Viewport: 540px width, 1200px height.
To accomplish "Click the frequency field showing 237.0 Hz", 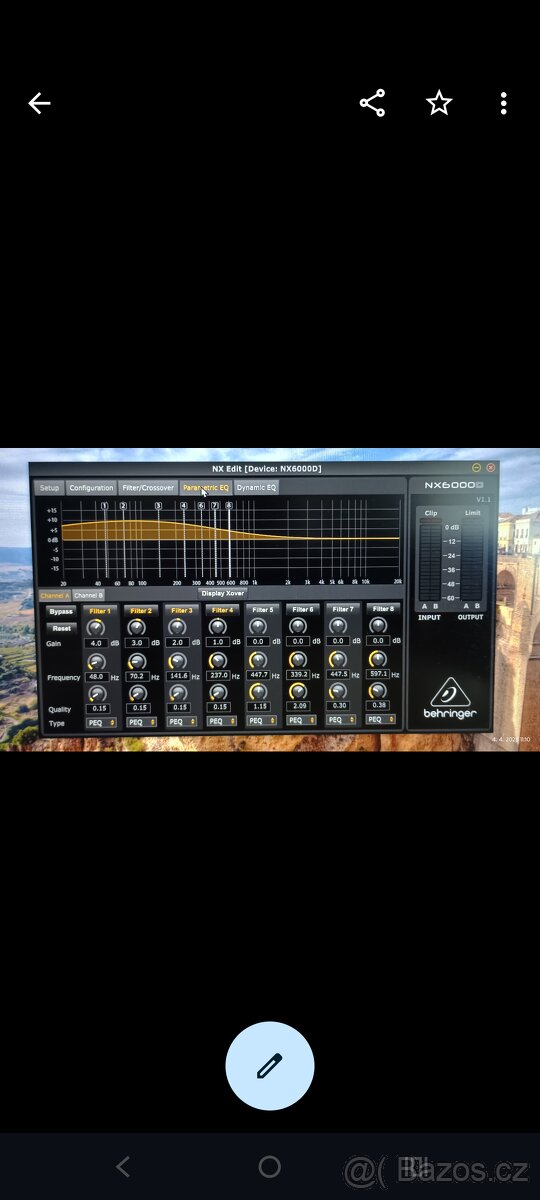I will click(219, 676).
